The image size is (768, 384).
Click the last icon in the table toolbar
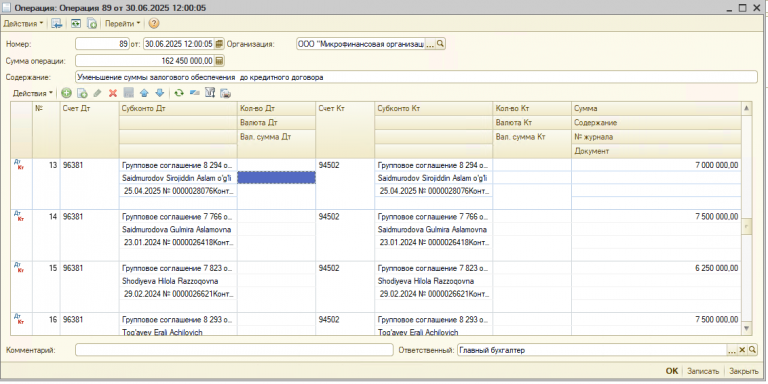[225, 93]
